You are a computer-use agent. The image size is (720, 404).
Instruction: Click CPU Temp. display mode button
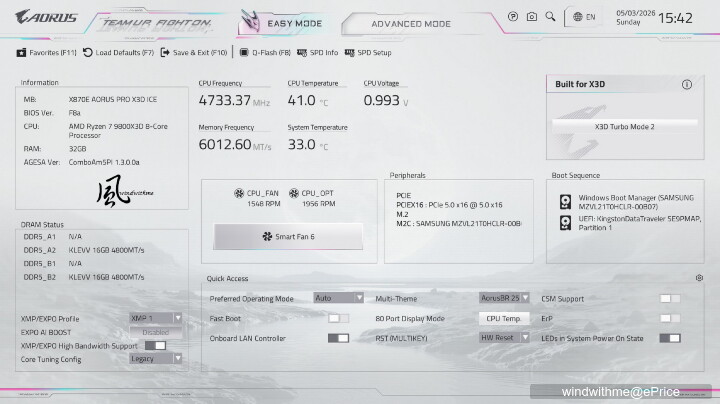(504, 318)
